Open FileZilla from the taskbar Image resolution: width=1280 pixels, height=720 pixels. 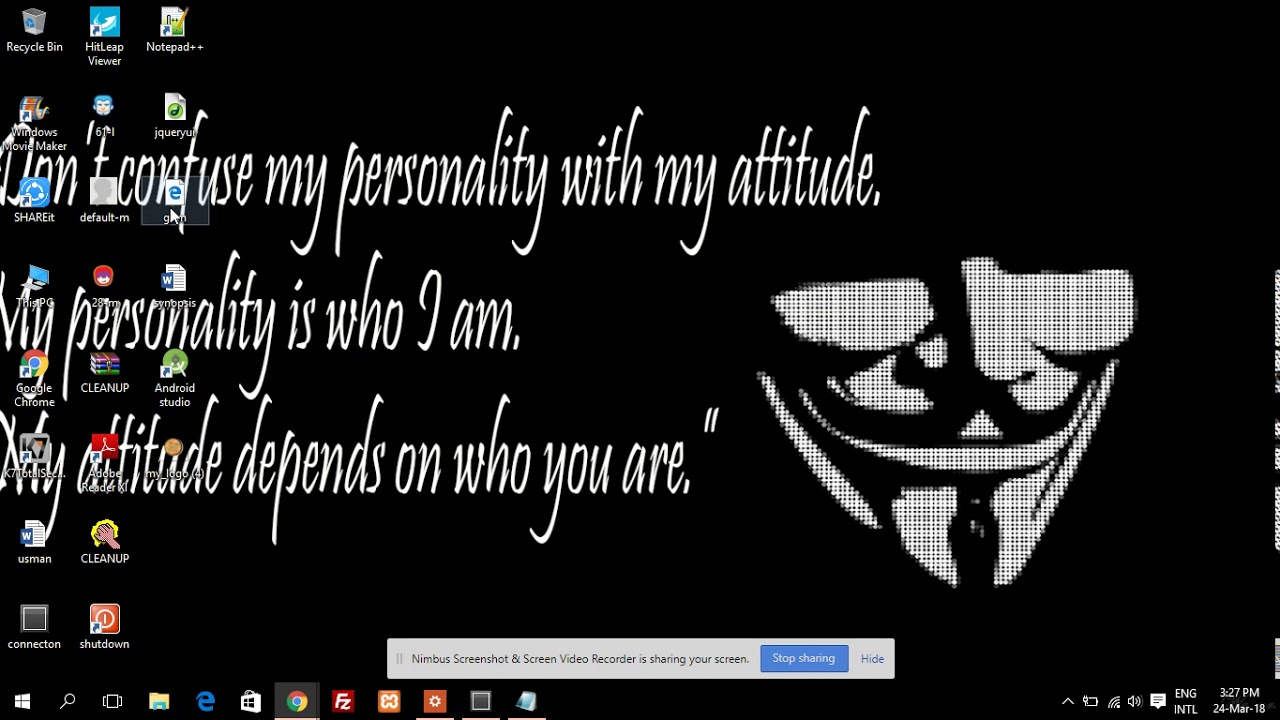tap(343, 701)
